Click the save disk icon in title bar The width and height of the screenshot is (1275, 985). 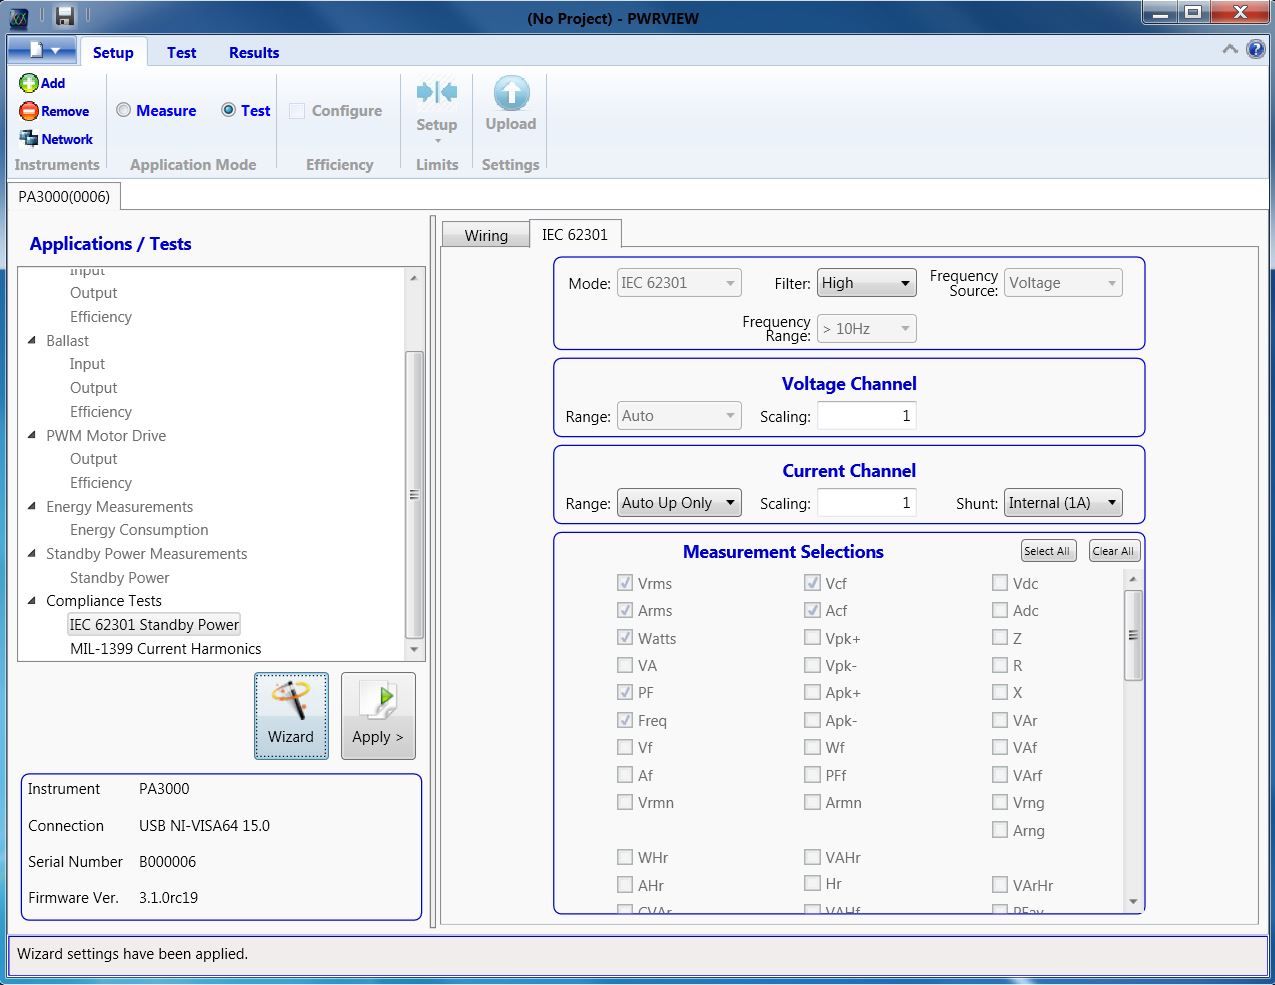point(65,15)
